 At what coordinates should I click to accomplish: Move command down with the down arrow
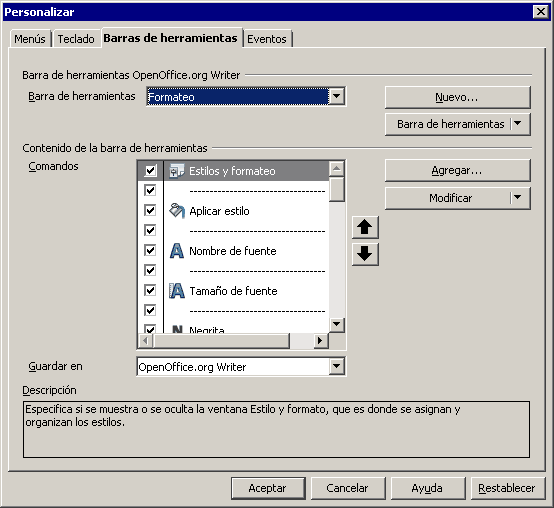365,254
